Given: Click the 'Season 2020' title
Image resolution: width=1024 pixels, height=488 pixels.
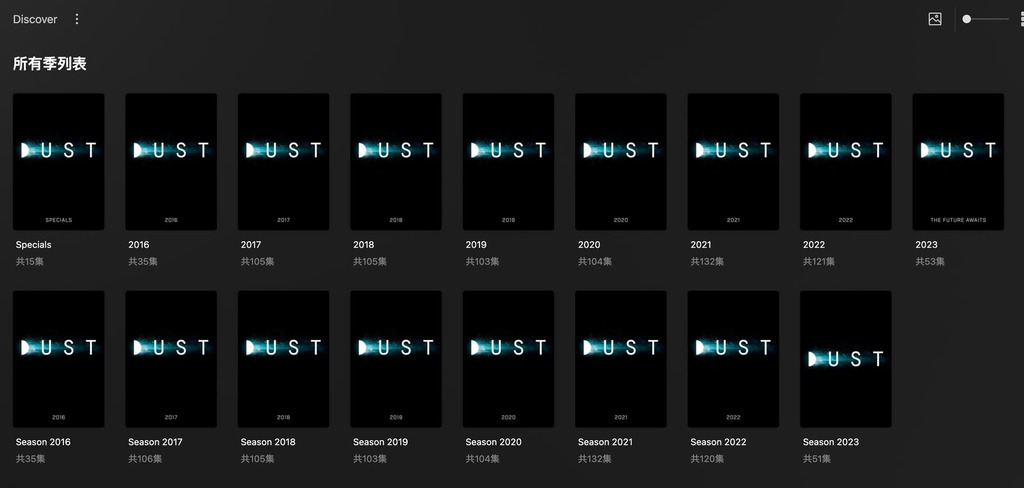Looking at the screenshot, I should (x=493, y=442).
